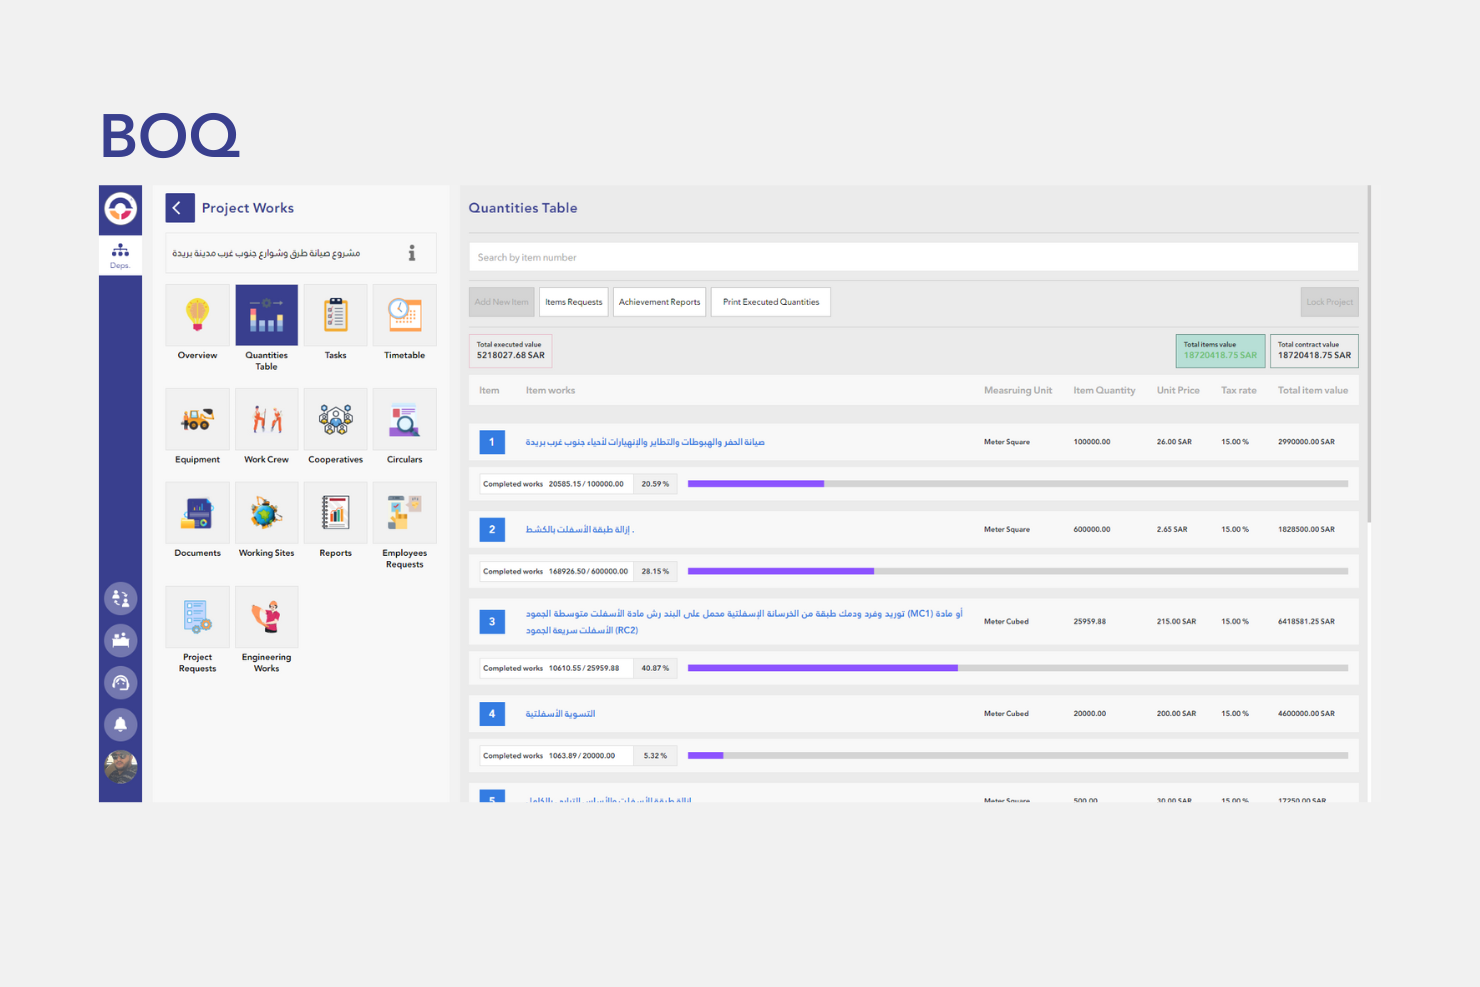Click the Add New Item button
Image resolution: width=1480 pixels, height=987 pixels.
502,302
